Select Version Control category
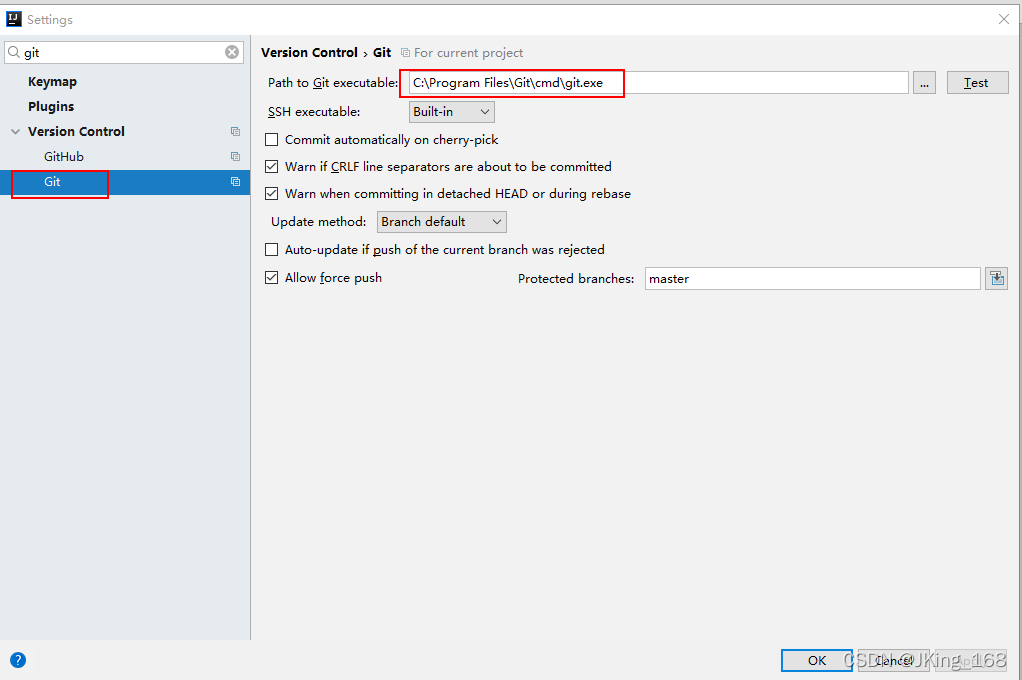The image size is (1022, 680). 76,131
